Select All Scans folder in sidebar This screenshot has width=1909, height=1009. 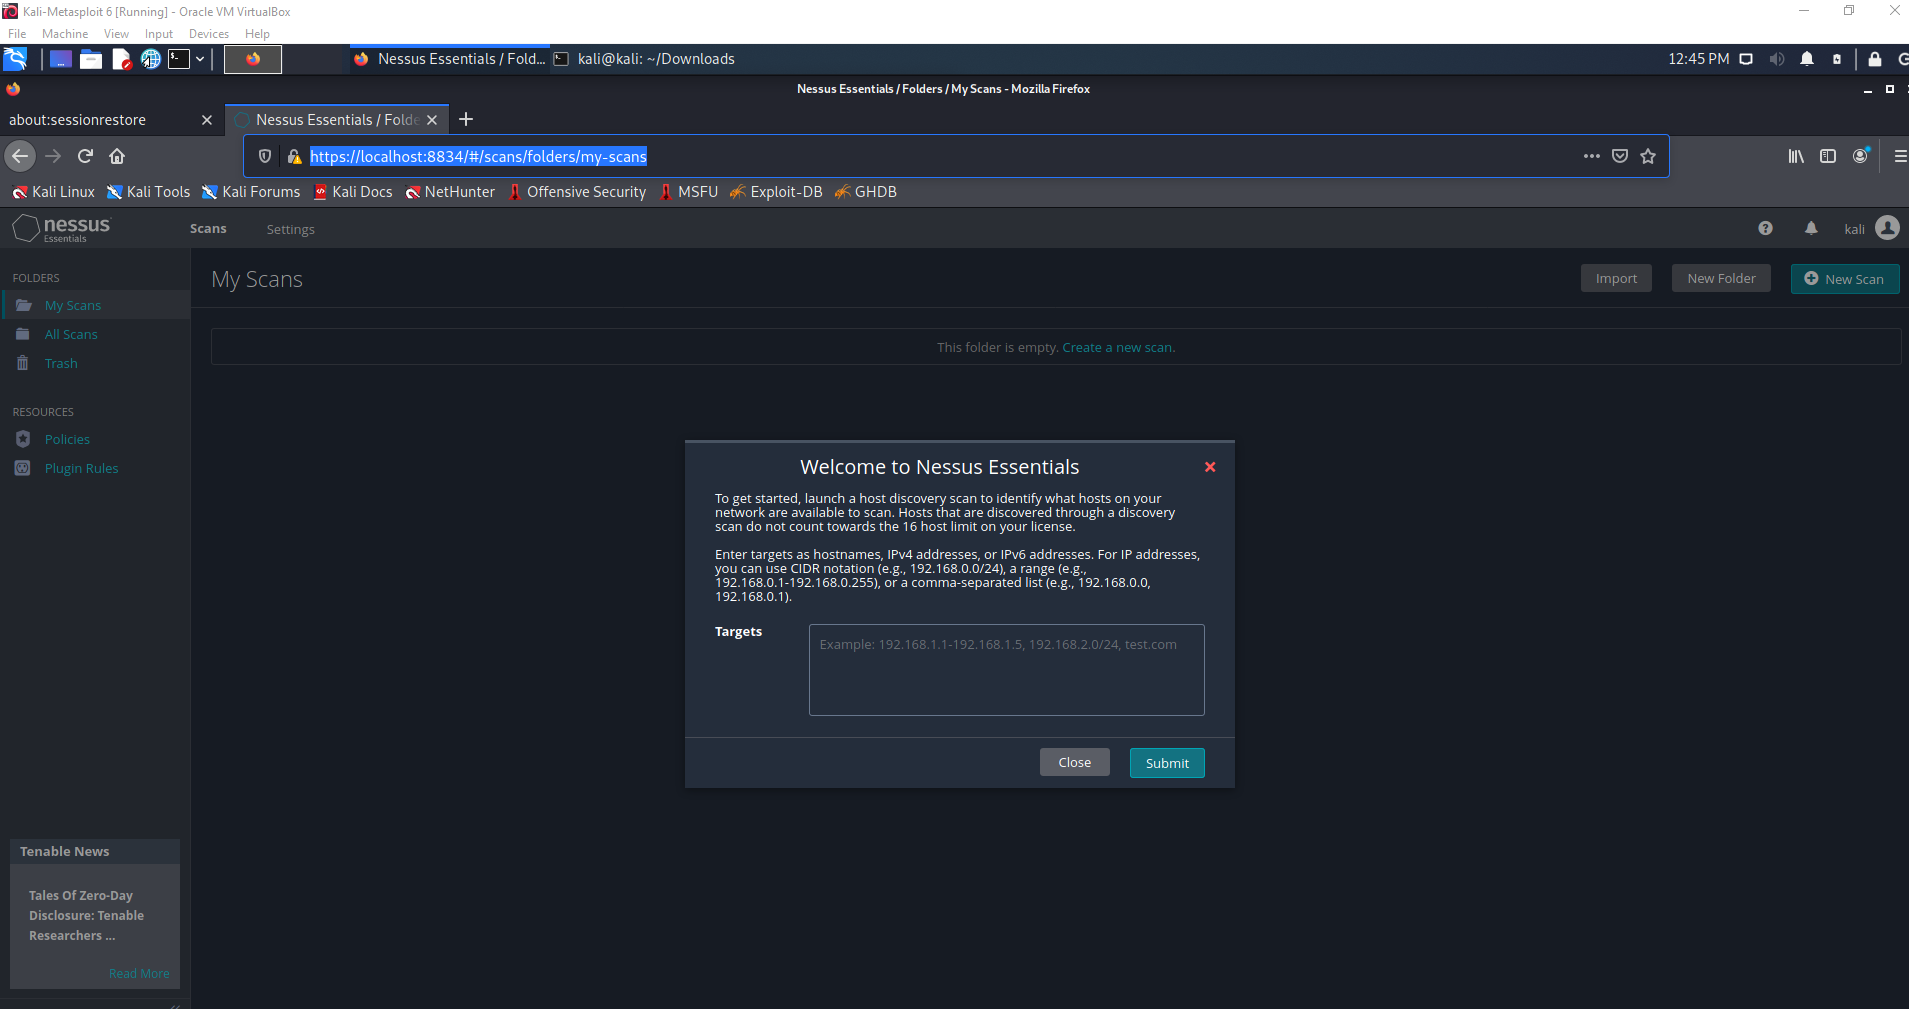(x=95, y=334)
